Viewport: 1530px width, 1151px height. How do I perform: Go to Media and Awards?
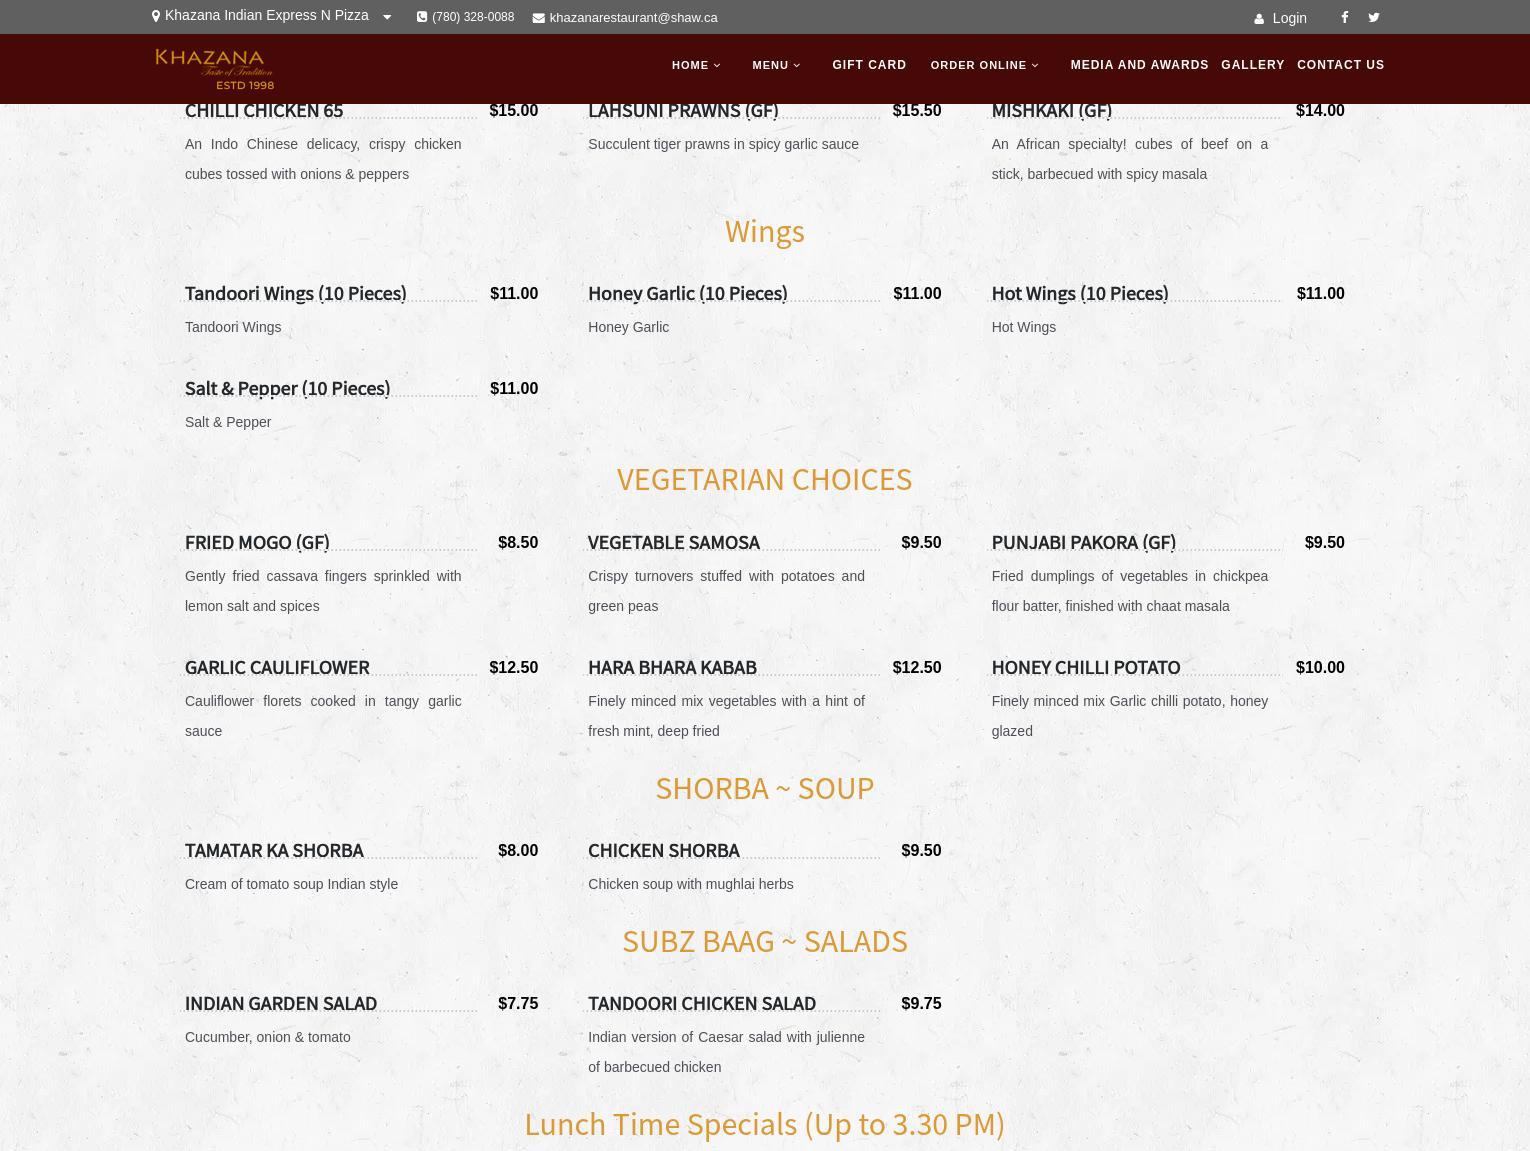click(x=1139, y=65)
